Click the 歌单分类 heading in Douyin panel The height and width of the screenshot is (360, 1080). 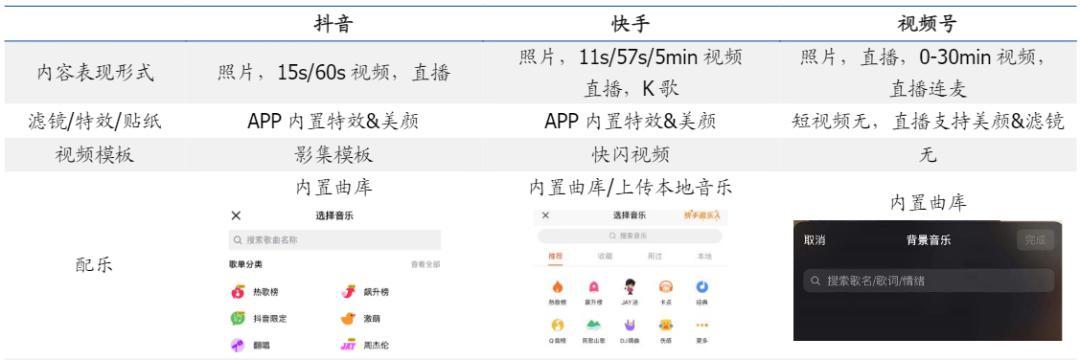(246, 264)
